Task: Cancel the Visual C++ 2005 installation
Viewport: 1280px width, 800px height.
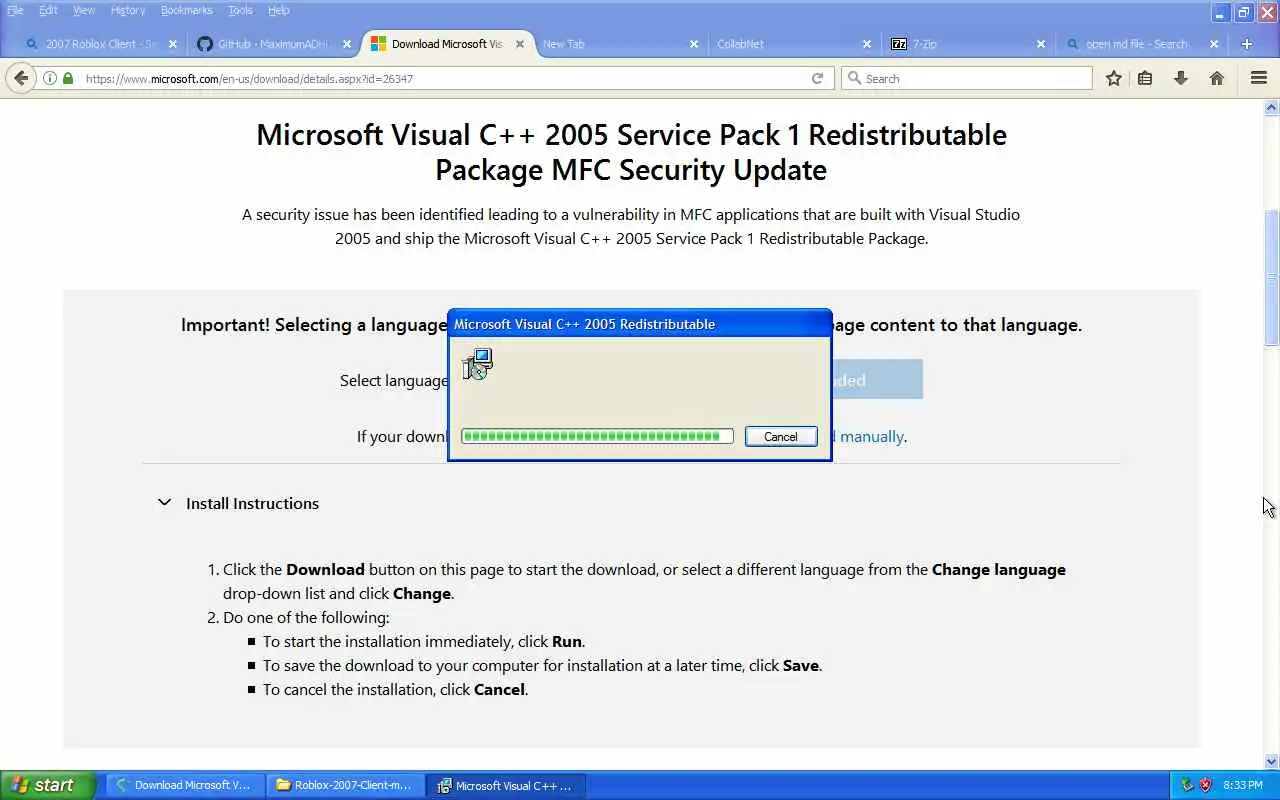Action: (x=781, y=436)
